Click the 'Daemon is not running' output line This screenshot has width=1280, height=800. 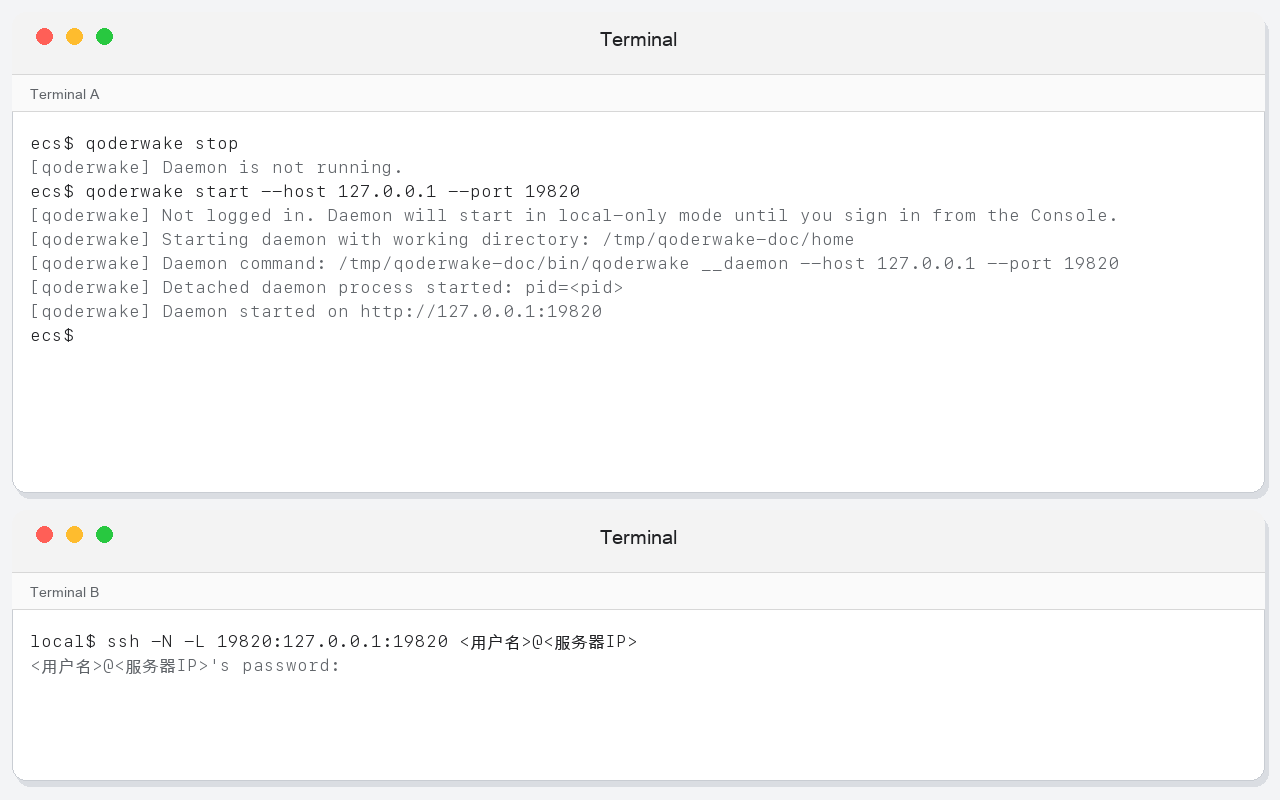pos(217,168)
